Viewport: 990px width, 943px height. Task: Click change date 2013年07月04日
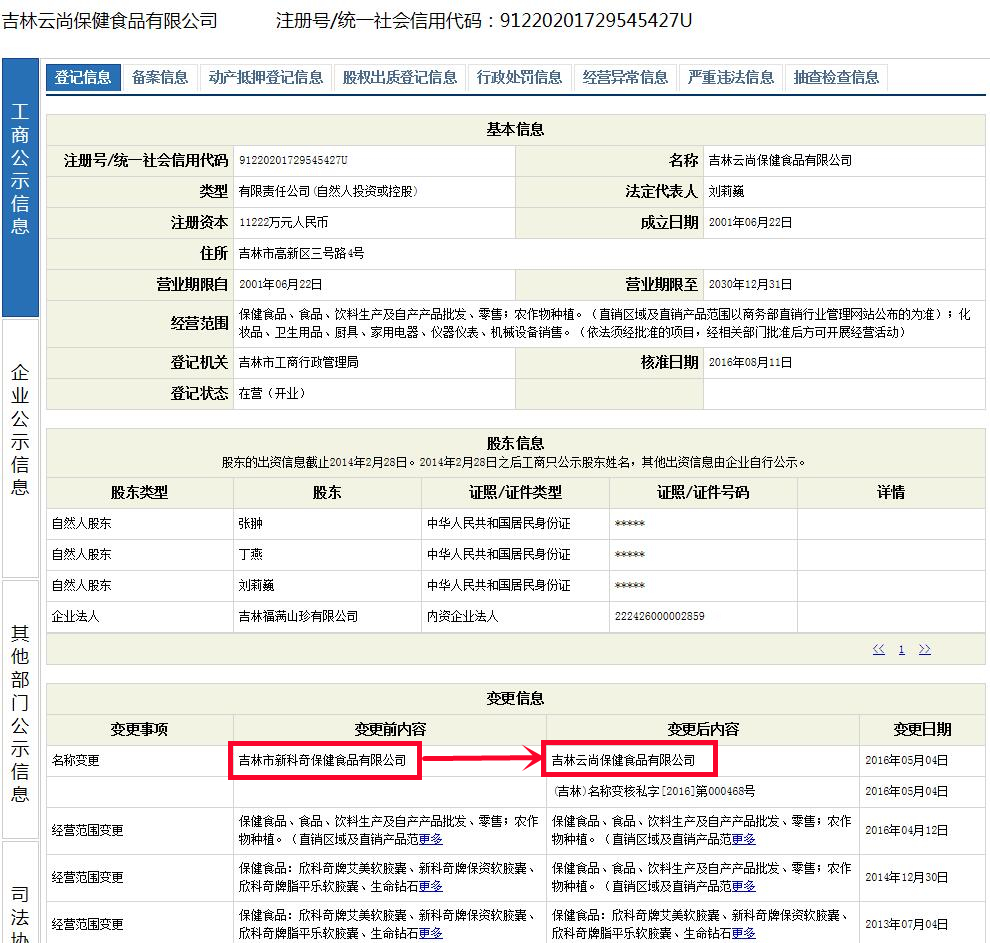(907, 924)
